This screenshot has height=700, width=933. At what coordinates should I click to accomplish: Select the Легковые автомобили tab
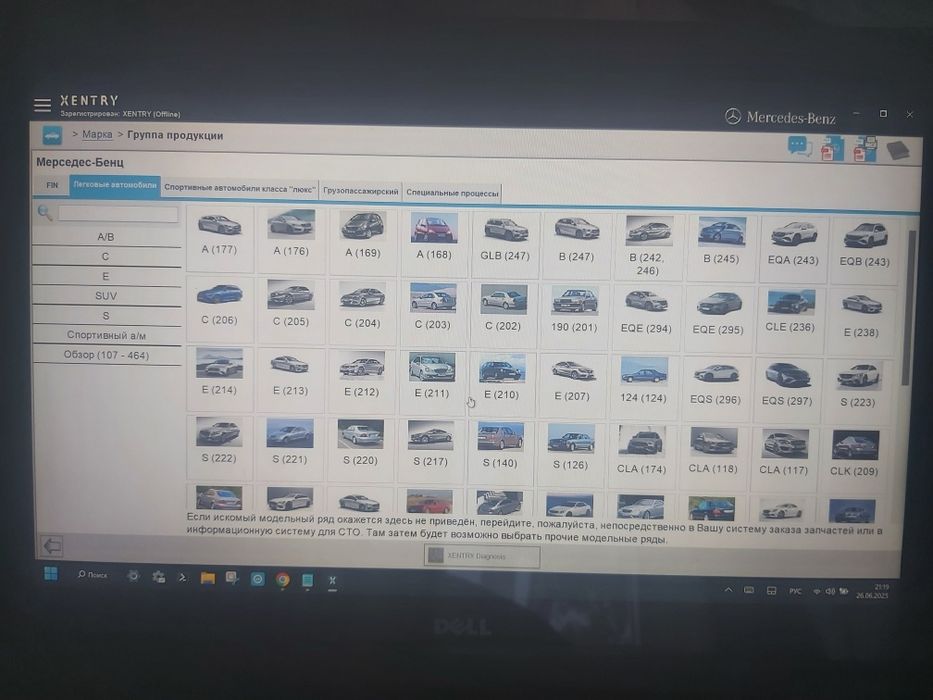(x=115, y=185)
